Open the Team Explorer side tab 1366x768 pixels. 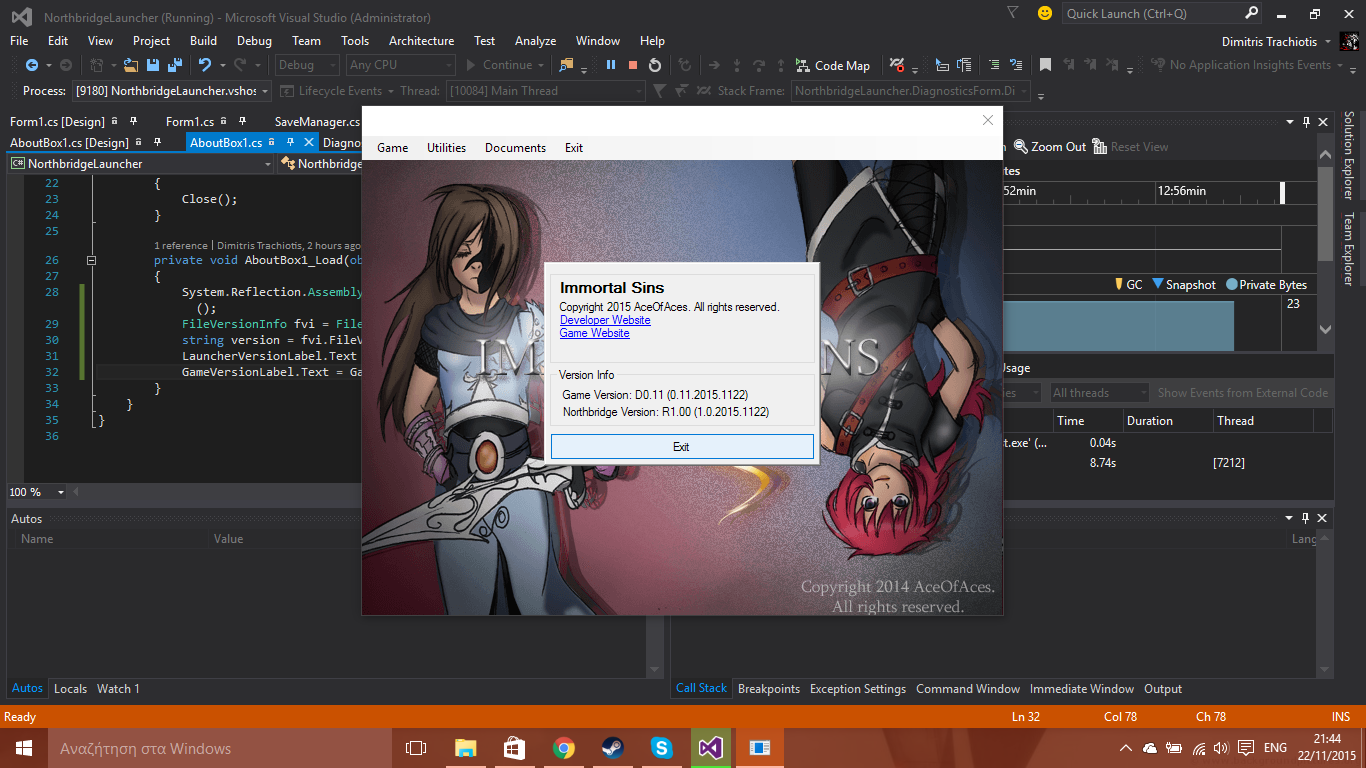[1348, 249]
